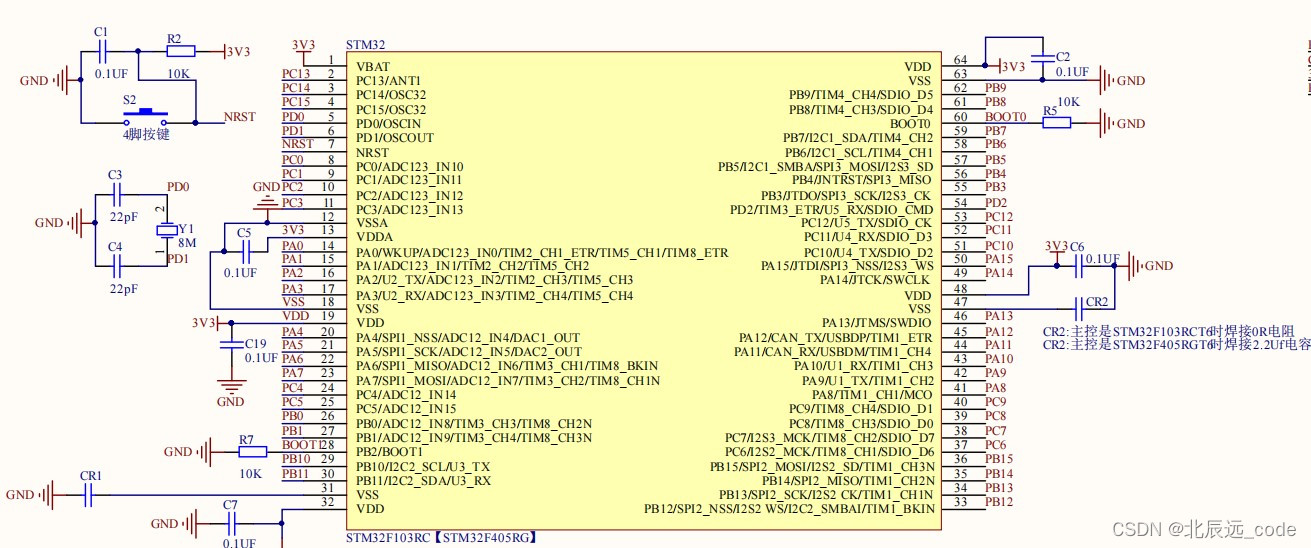Click the 'NRST' net label beside button S2
Image resolution: width=1311 pixels, height=548 pixels.
(x=240, y=117)
